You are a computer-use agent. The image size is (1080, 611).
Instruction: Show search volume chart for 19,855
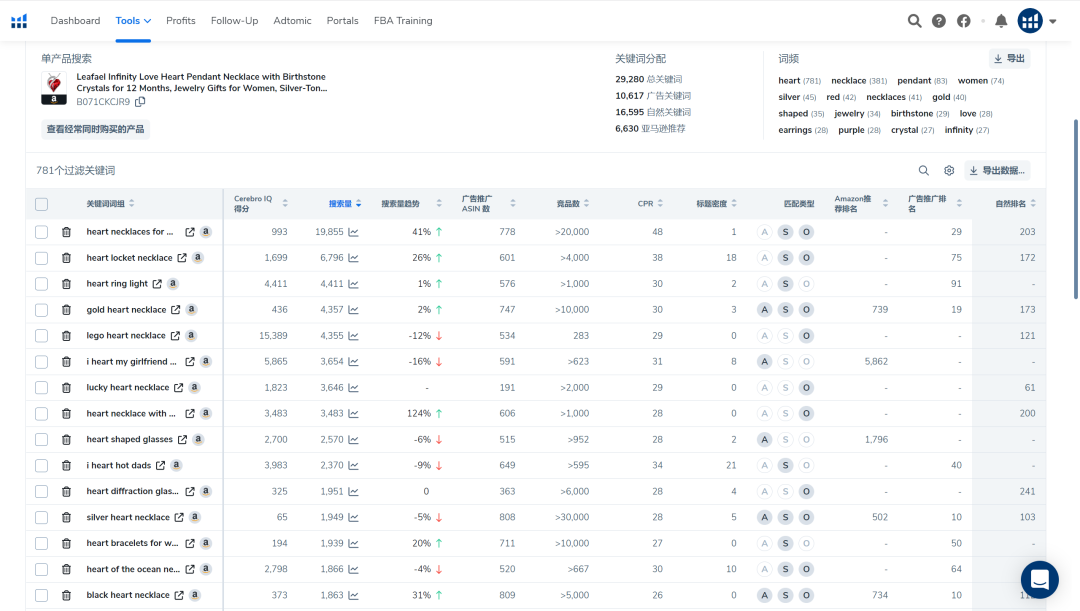(x=353, y=232)
